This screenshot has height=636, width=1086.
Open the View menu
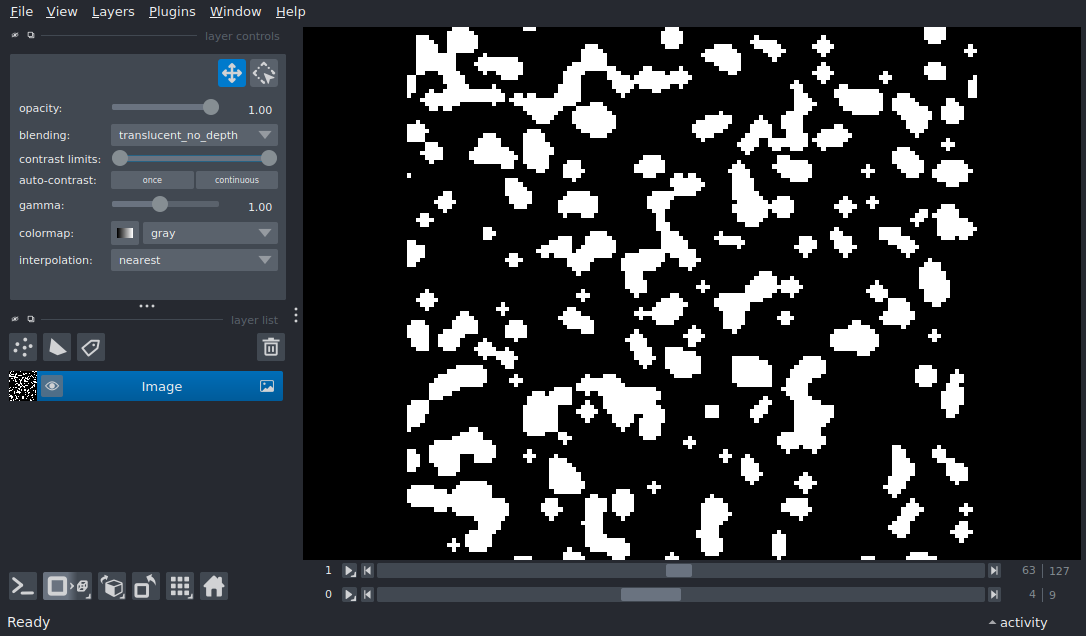pos(62,12)
